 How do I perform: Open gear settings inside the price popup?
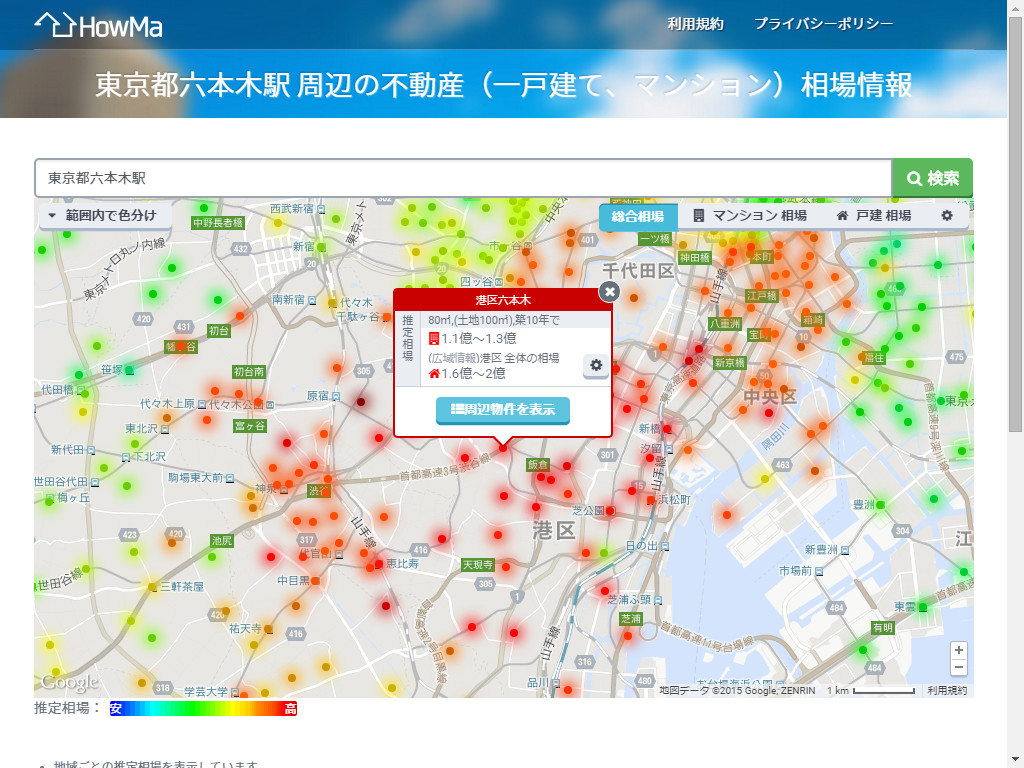click(x=596, y=365)
